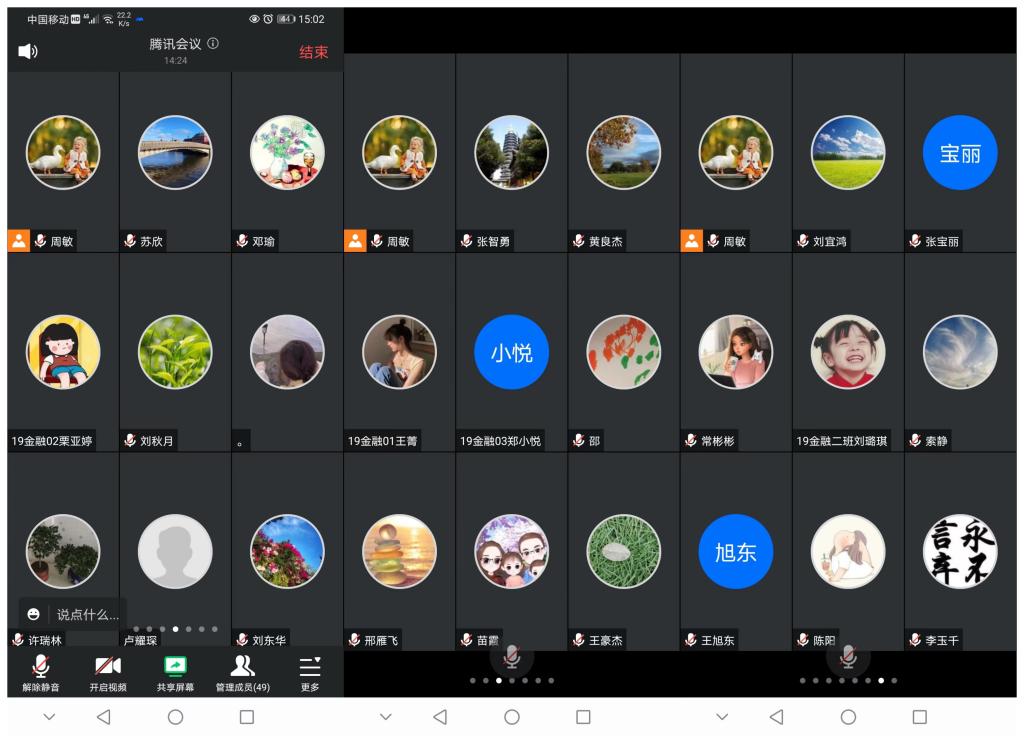Tap the 共享屏幕 share screen icon
This screenshot has width=1024, height=744.
(x=175, y=667)
